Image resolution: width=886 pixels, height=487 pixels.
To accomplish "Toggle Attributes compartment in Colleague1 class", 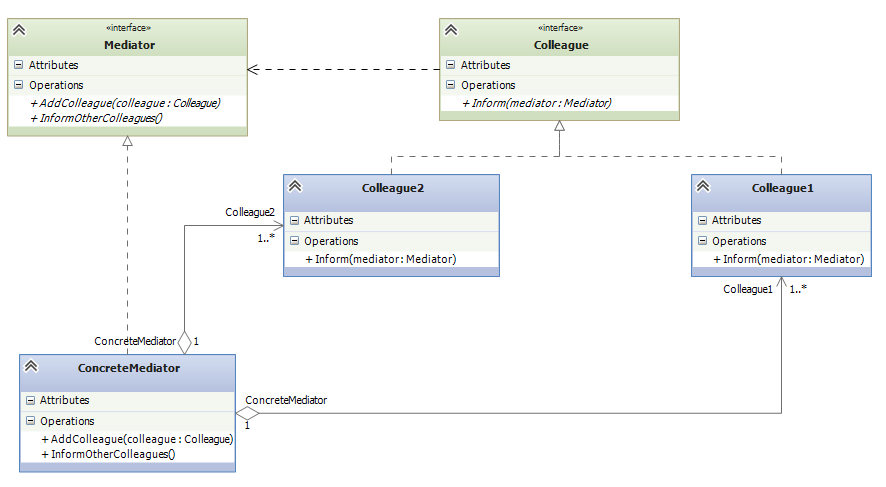I will coord(703,220).
